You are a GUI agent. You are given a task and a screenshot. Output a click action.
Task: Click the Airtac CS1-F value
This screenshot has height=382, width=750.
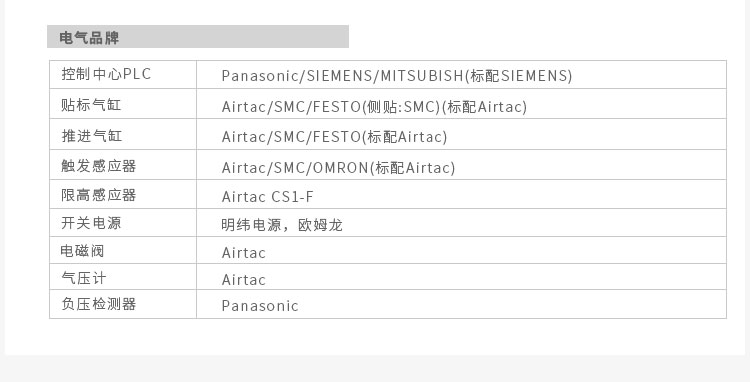267,196
